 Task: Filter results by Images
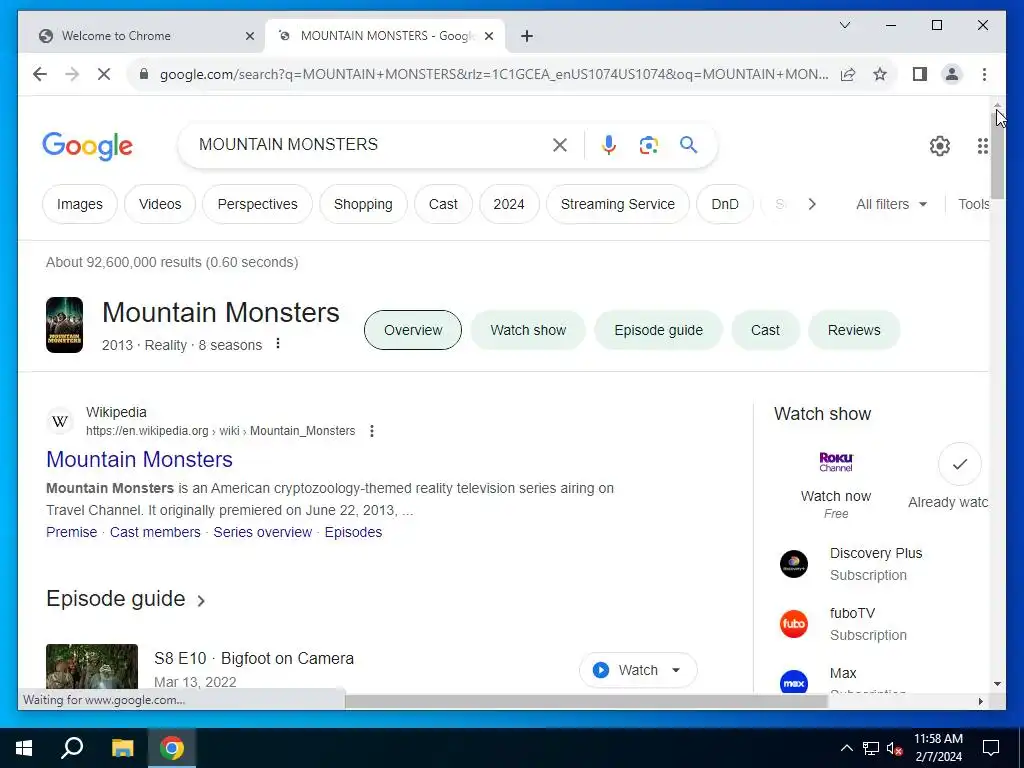pyautogui.click(x=80, y=204)
